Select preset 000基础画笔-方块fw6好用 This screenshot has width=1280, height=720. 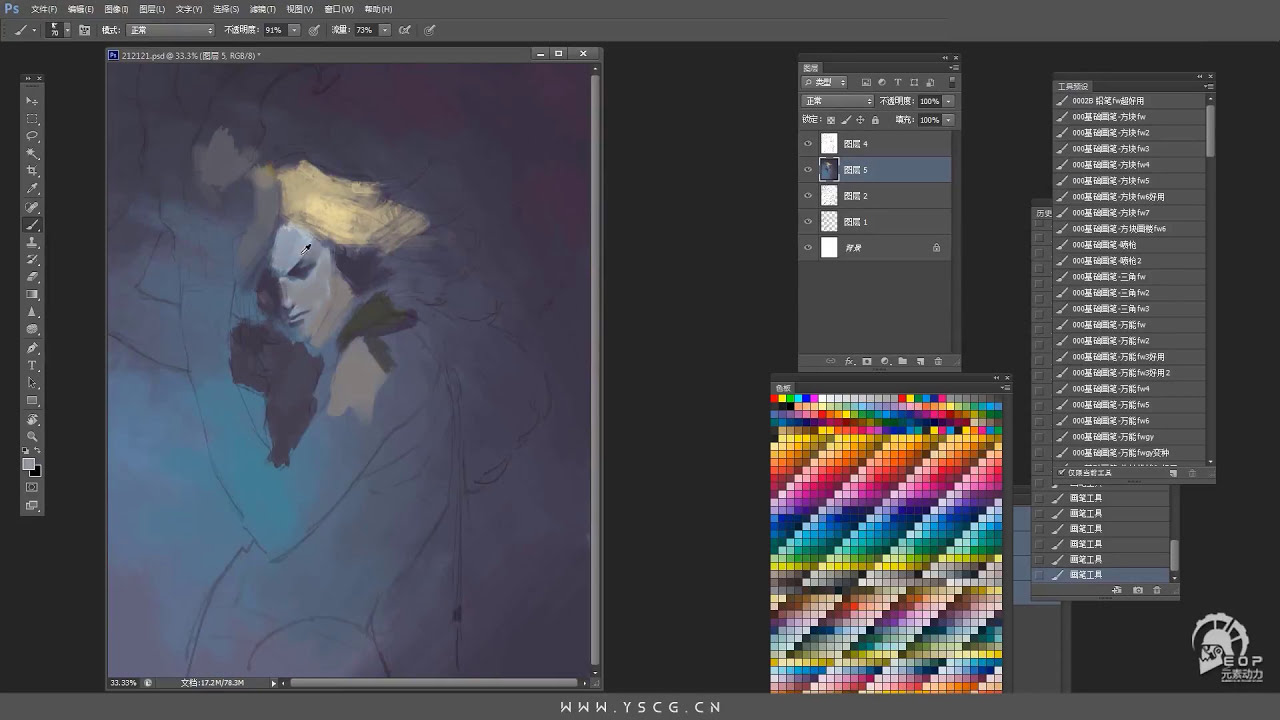[x=1130, y=197]
